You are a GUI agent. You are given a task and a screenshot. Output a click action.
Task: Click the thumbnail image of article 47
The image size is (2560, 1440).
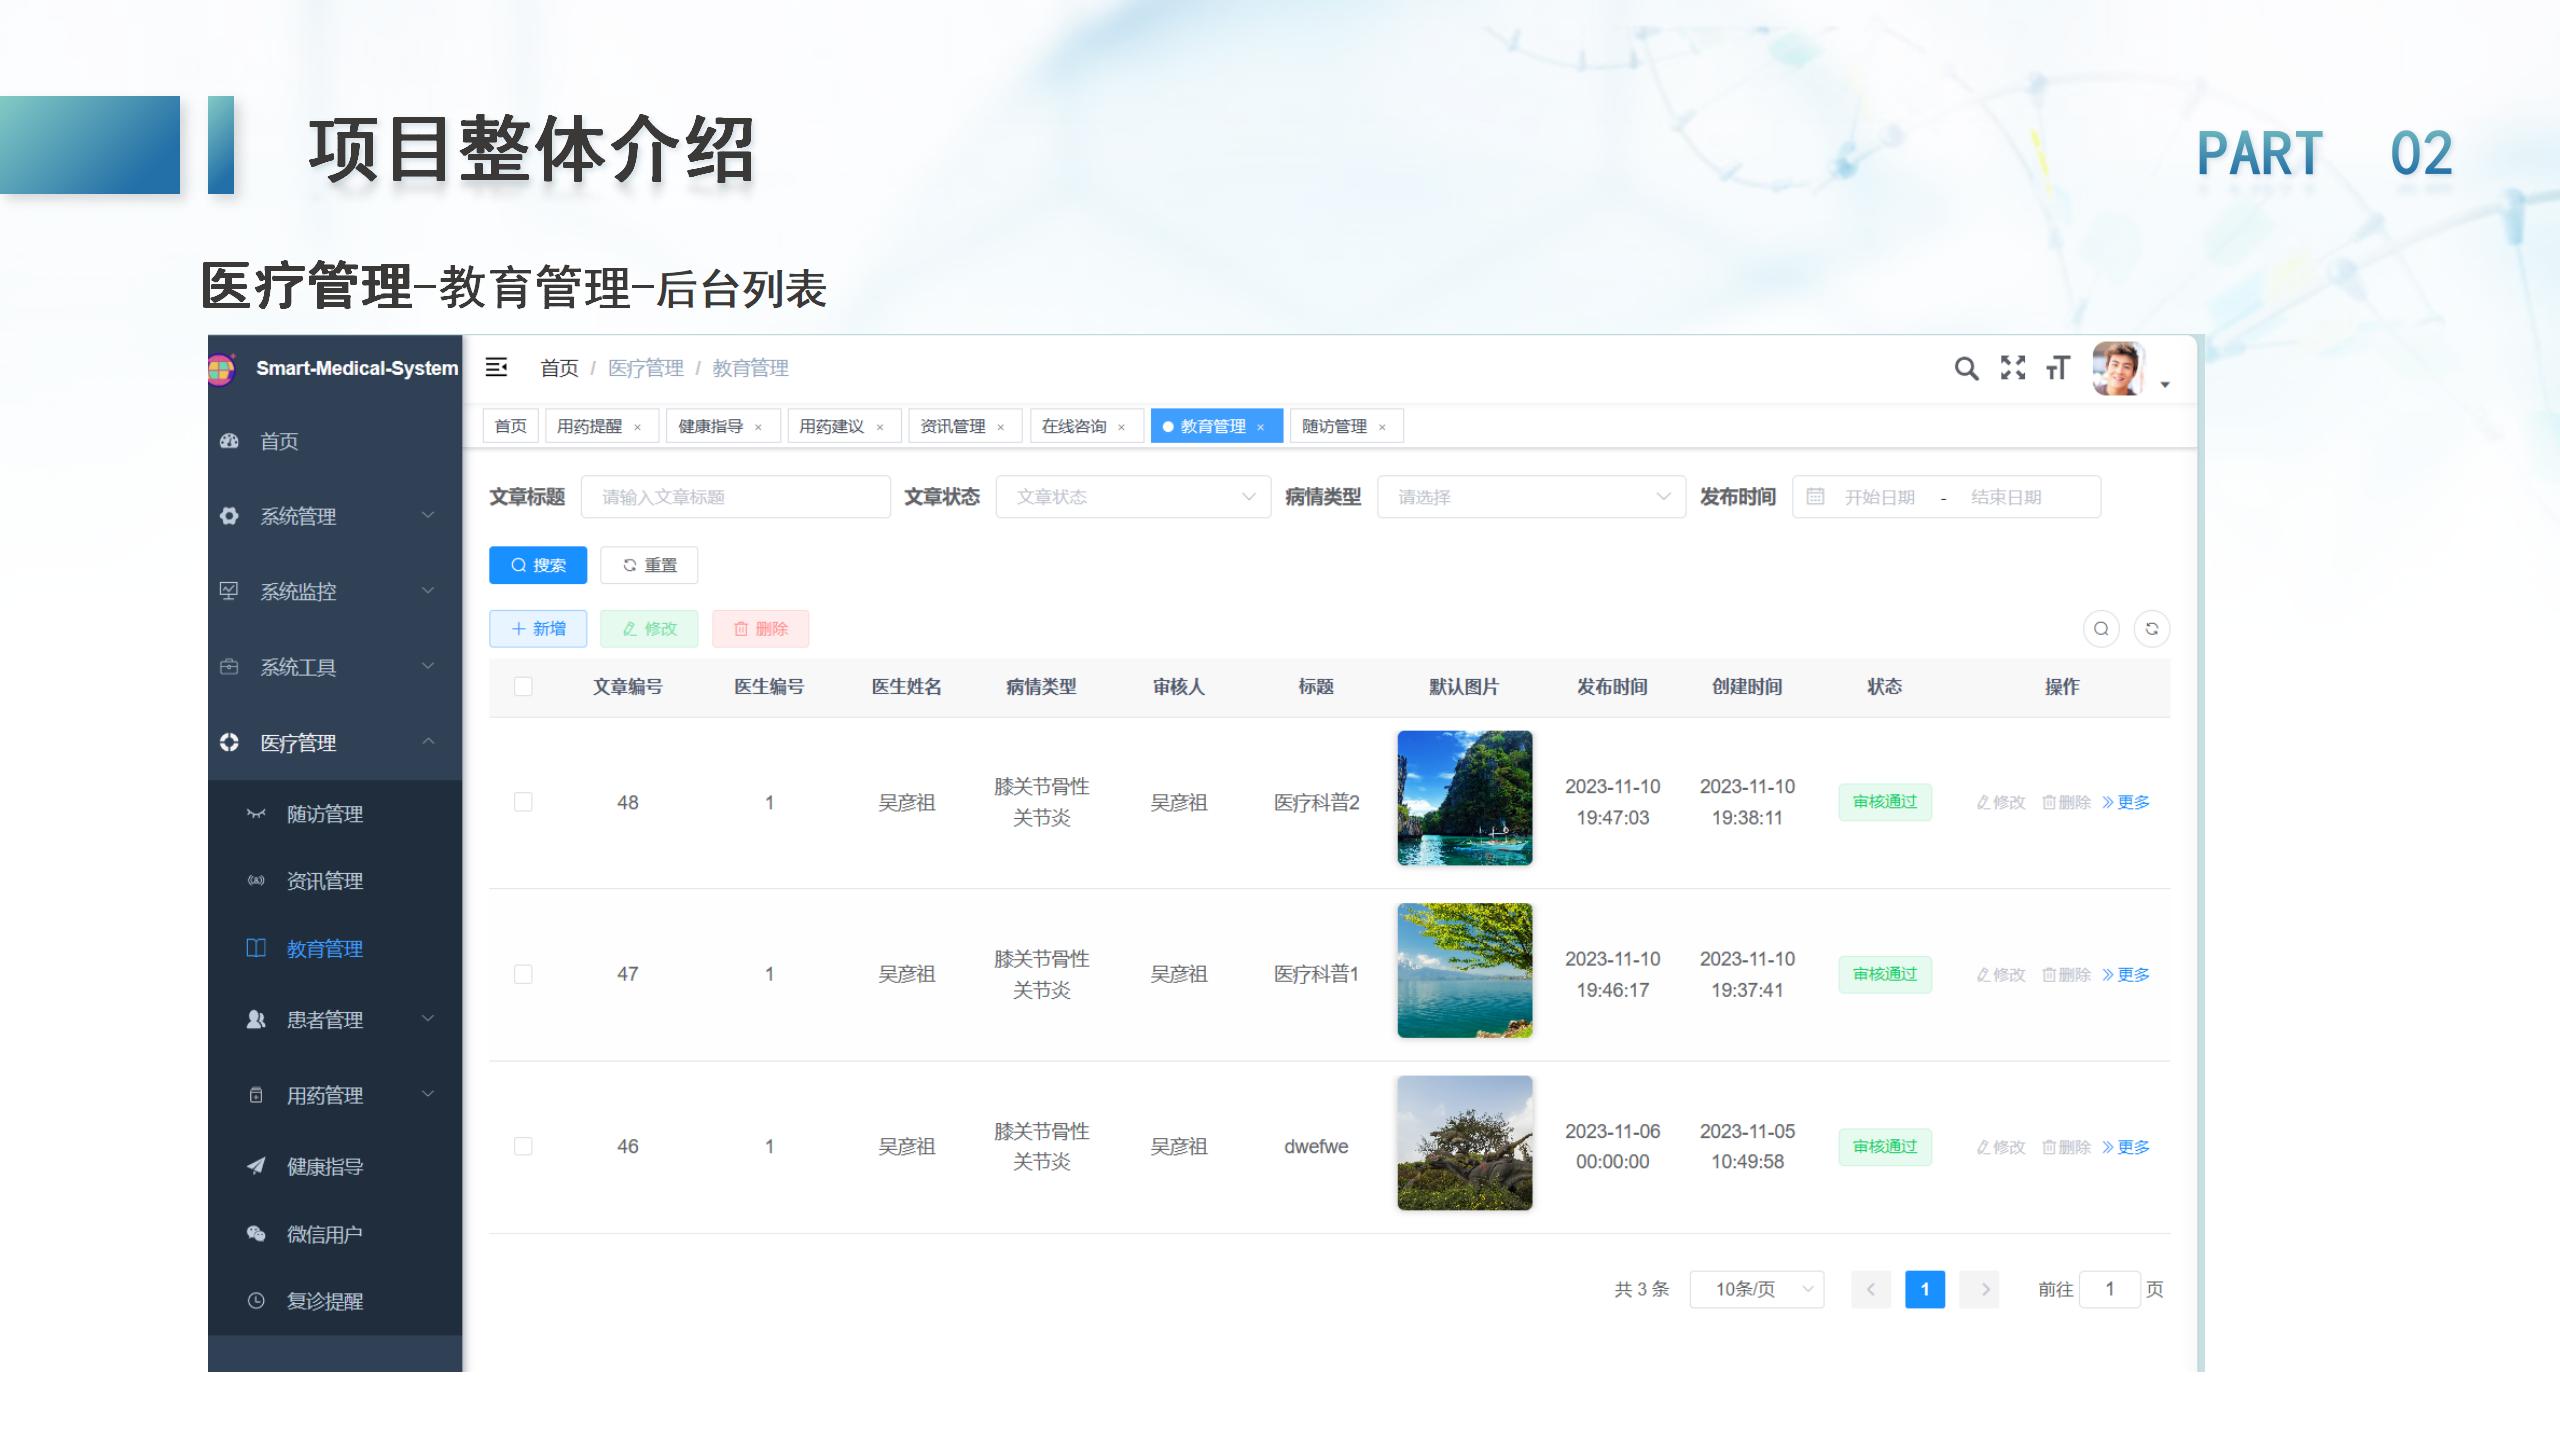(x=1464, y=972)
